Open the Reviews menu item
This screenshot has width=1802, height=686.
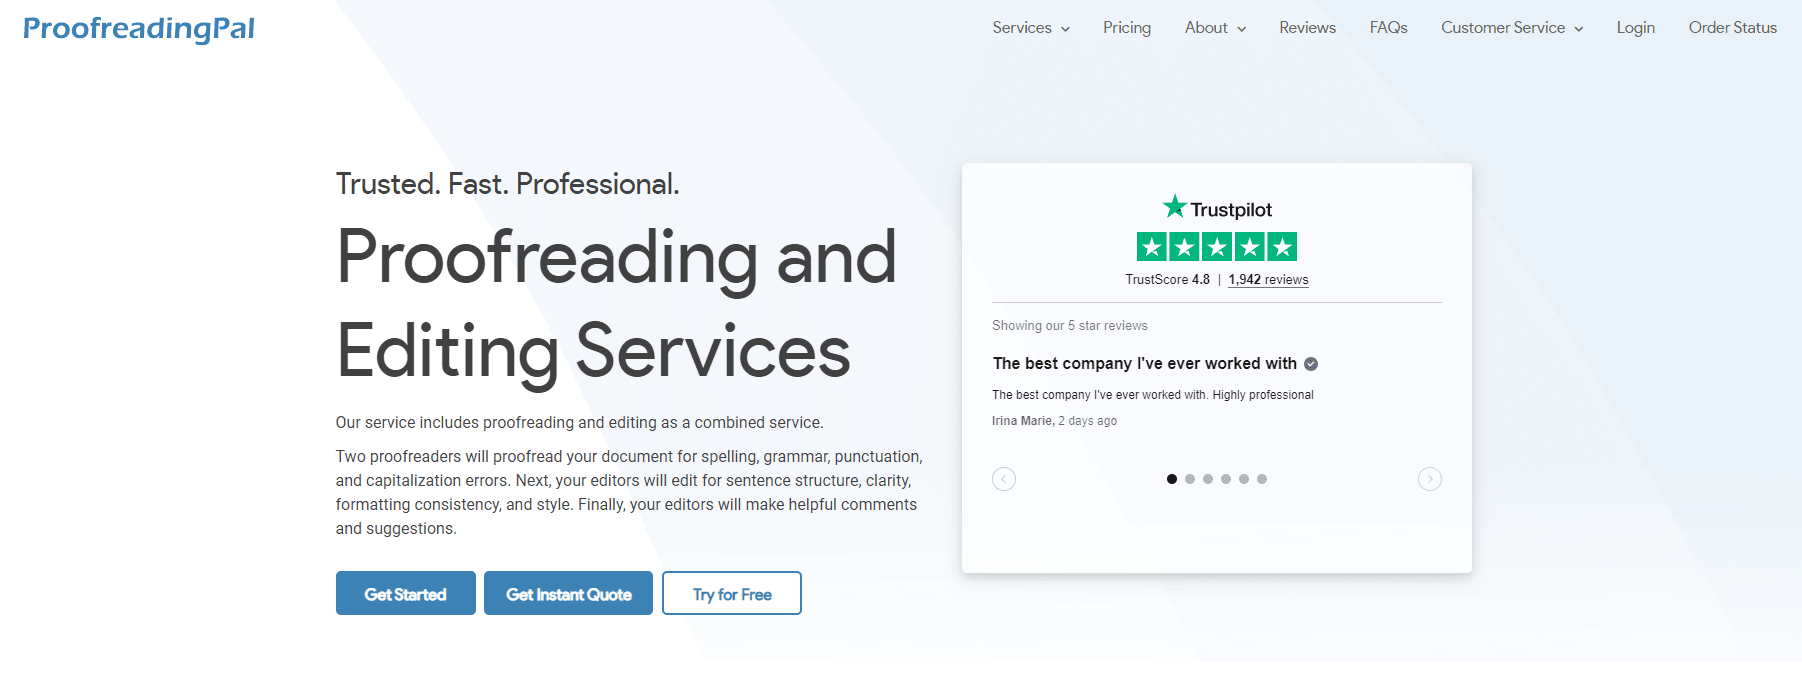(x=1307, y=28)
